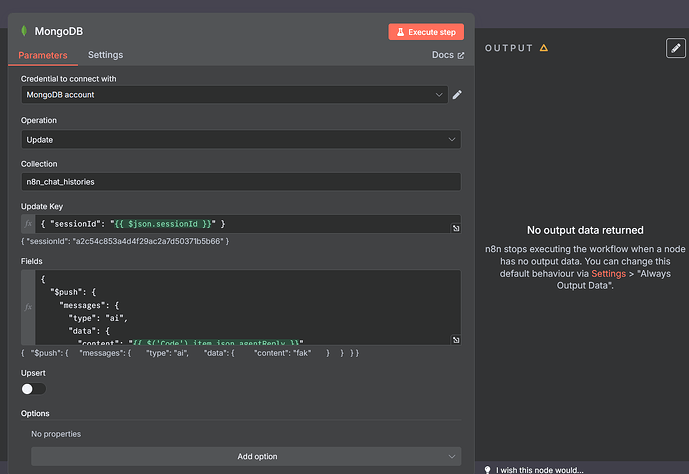Open the Add option dropdown
Image resolution: width=689 pixels, height=474 pixels.
pyautogui.click(x=246, y=456)
